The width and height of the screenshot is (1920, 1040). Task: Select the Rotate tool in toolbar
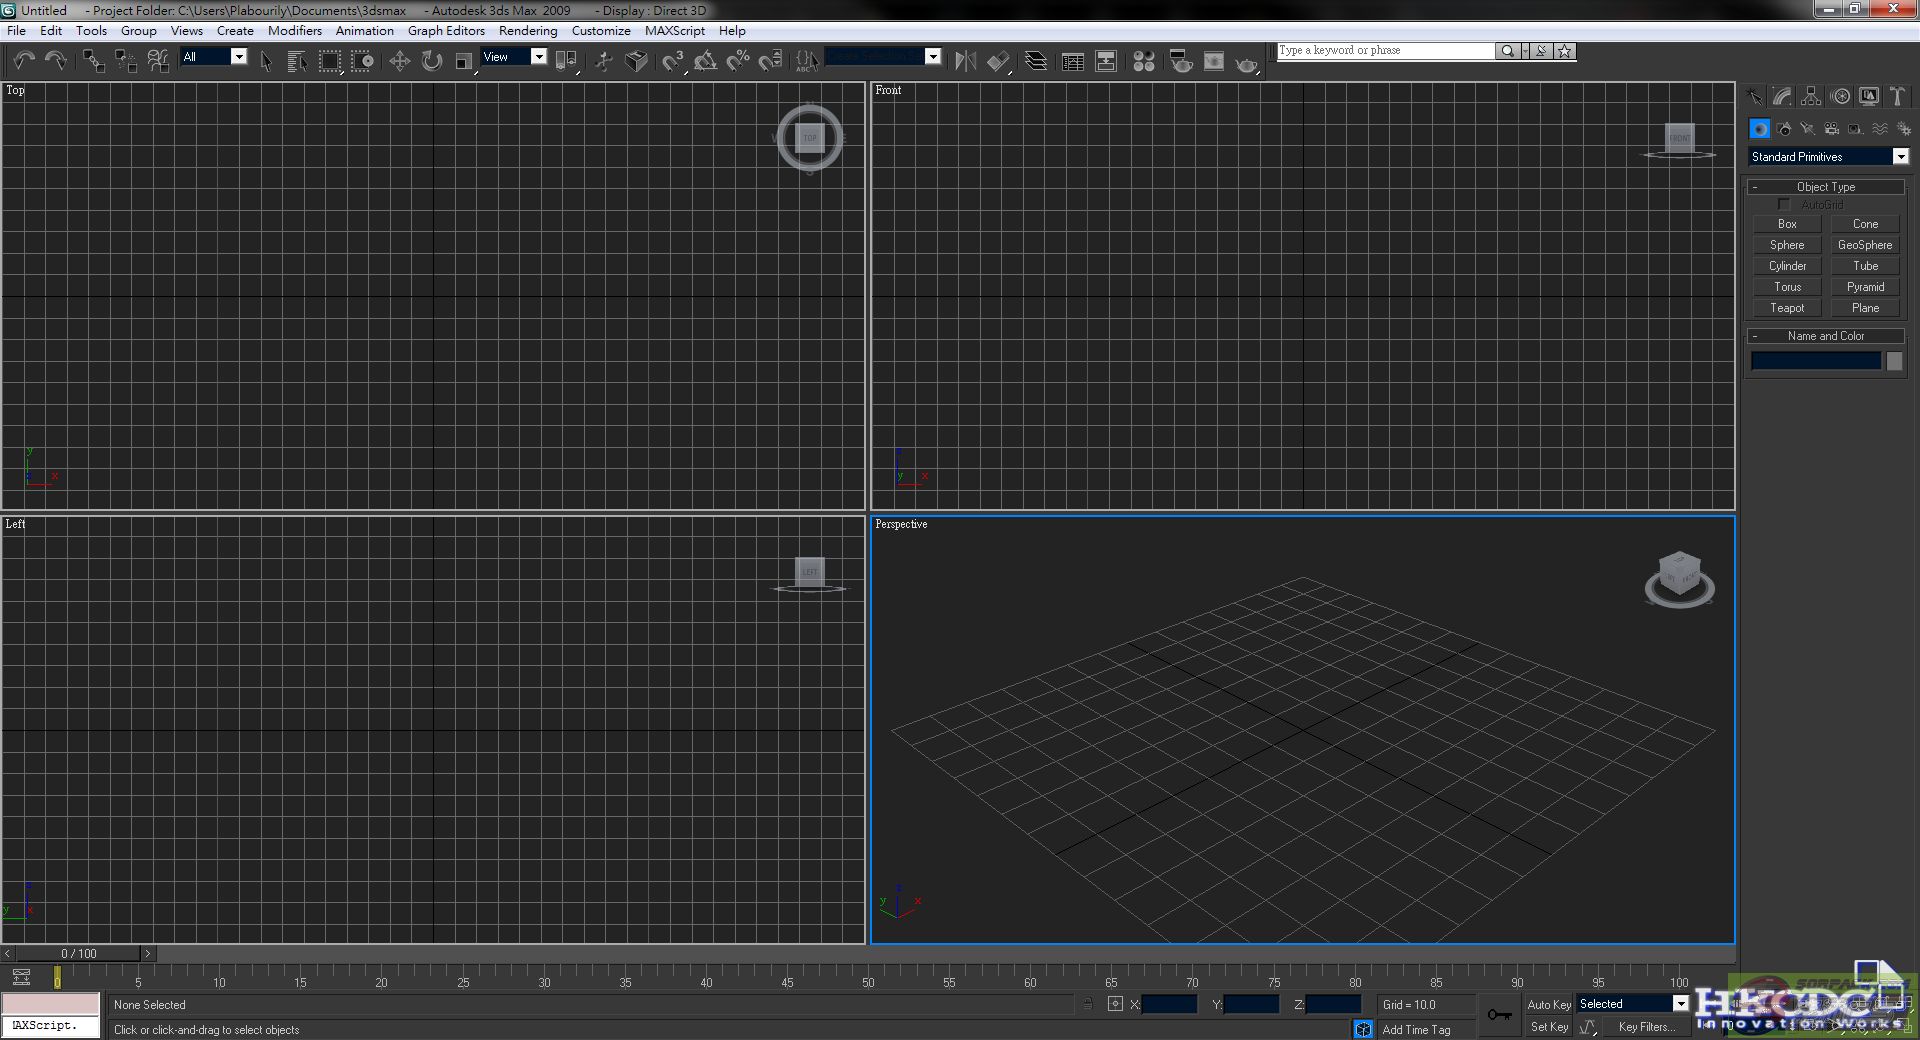click(x=431, y=61)
